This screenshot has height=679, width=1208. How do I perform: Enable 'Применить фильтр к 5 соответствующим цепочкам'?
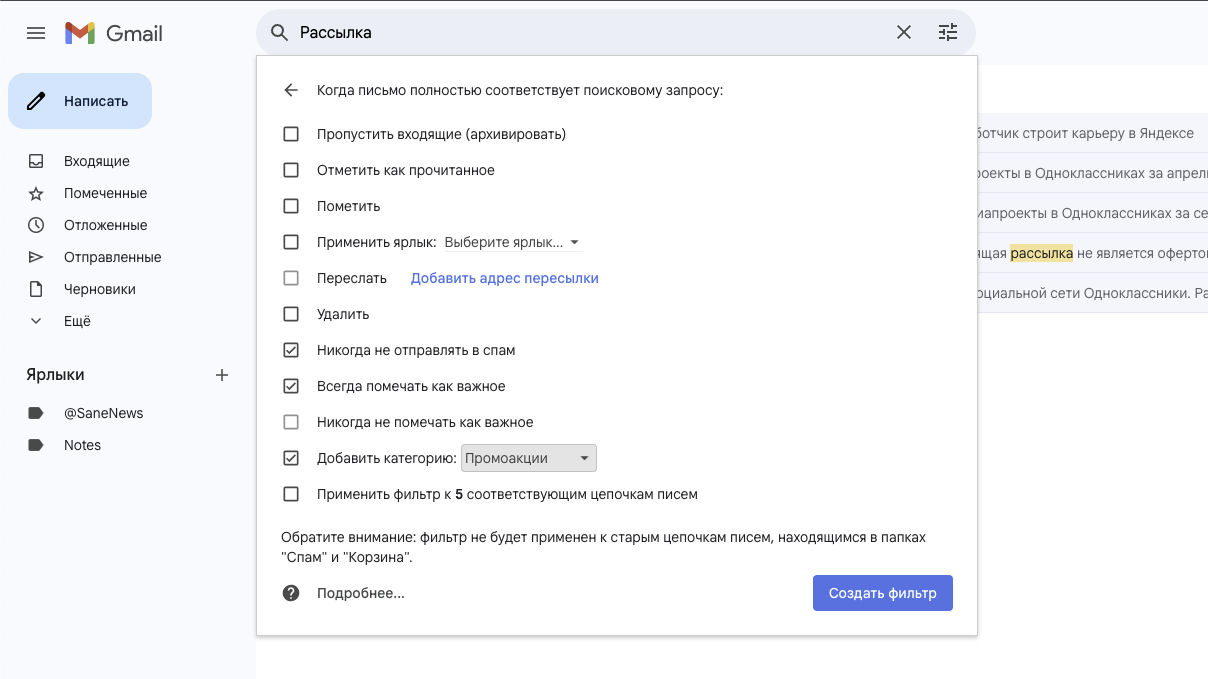[291, 494]
